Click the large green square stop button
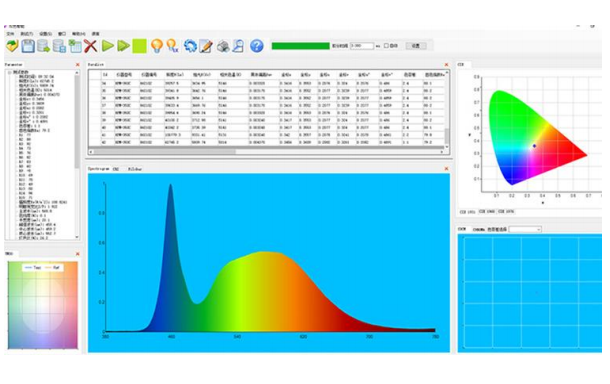Viewport: 610px width, 384px height. (x=139, y=46)
